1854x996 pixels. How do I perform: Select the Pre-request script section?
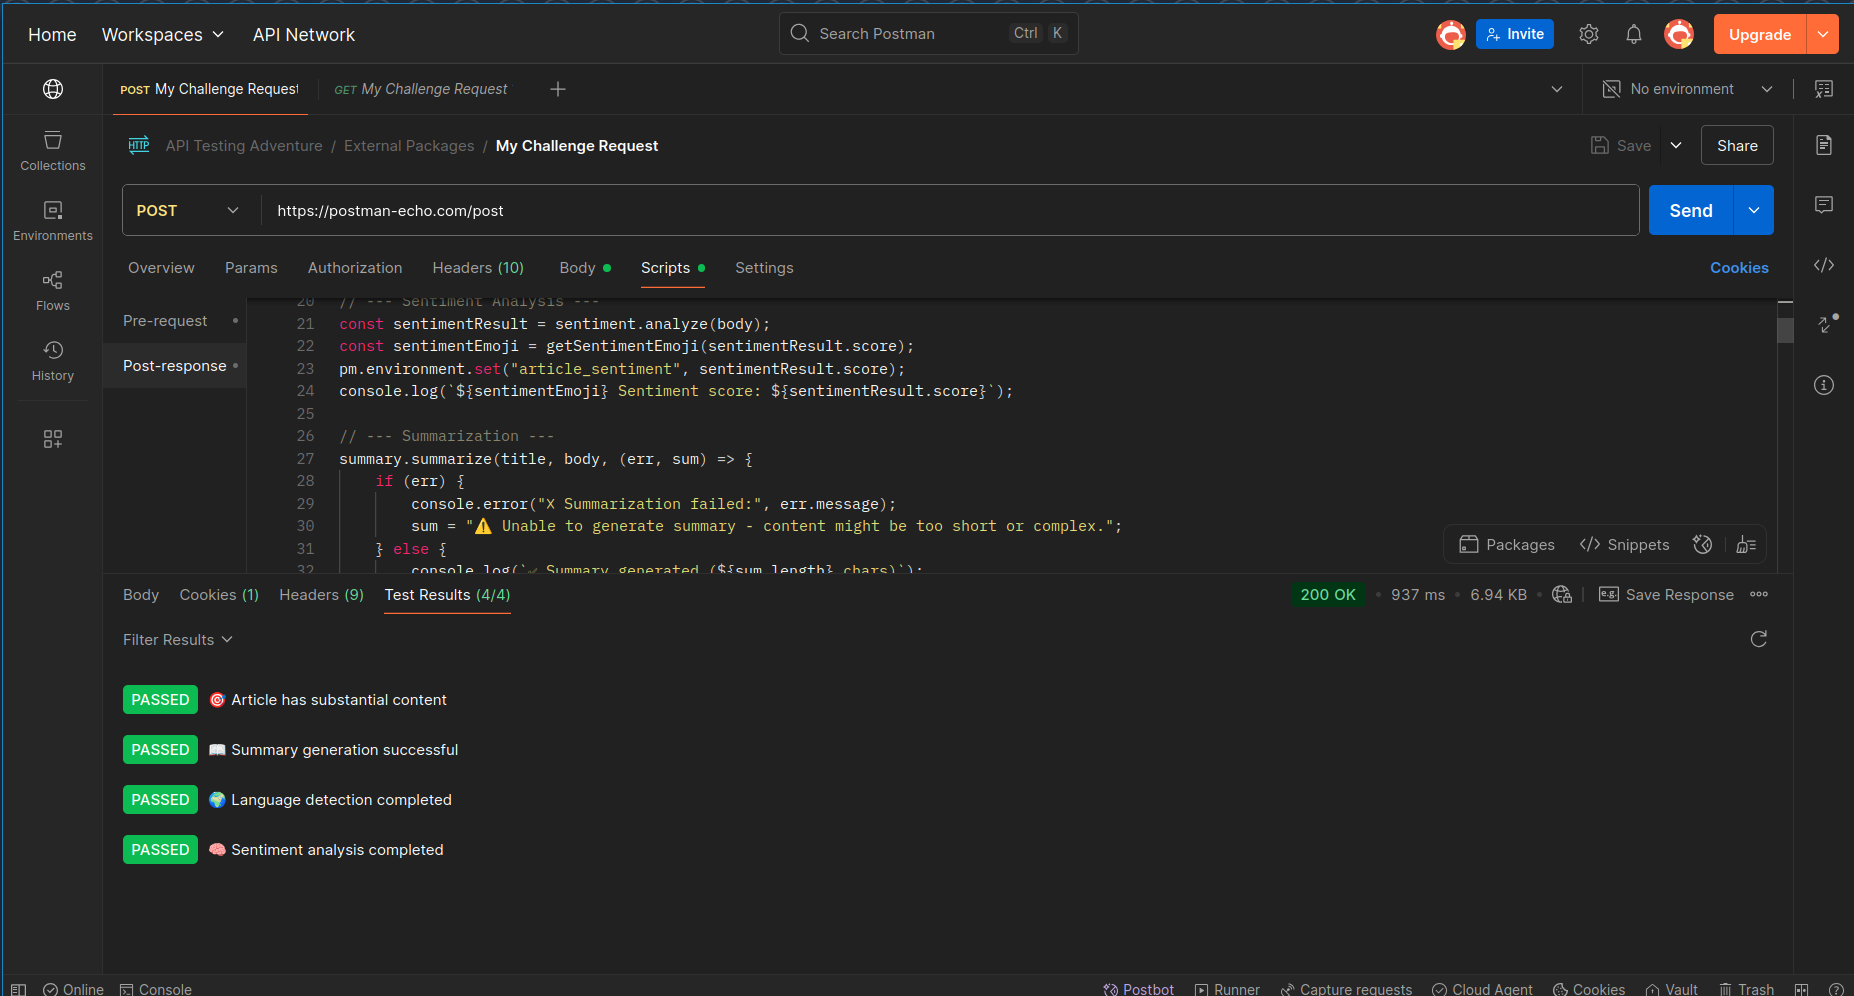(x=166, y=321)
